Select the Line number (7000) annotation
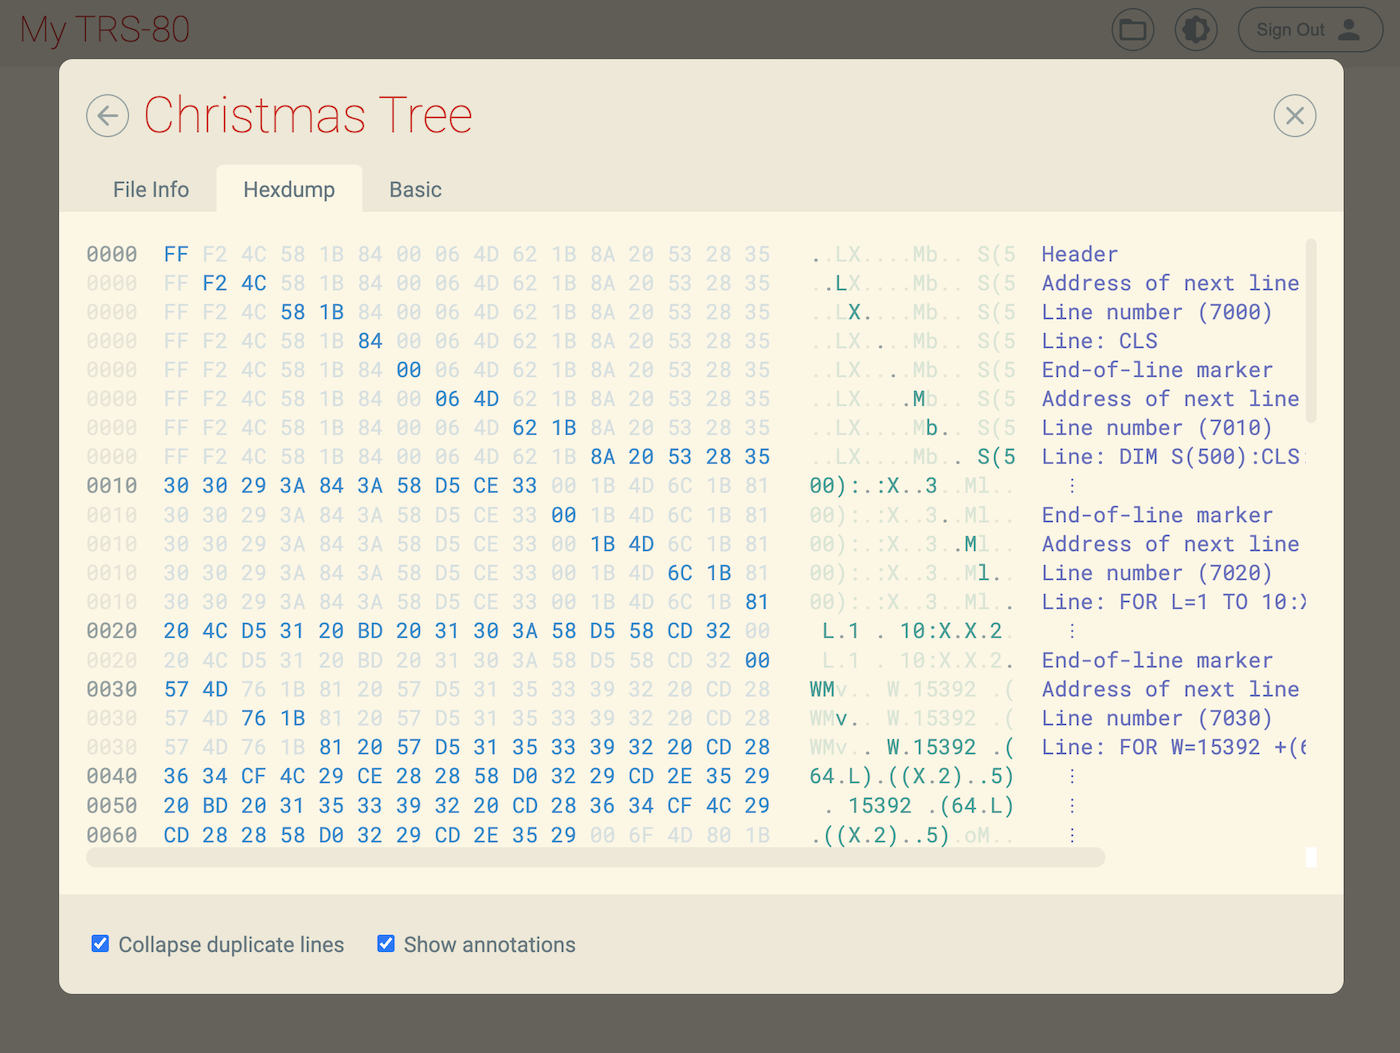 point(1156,312)
